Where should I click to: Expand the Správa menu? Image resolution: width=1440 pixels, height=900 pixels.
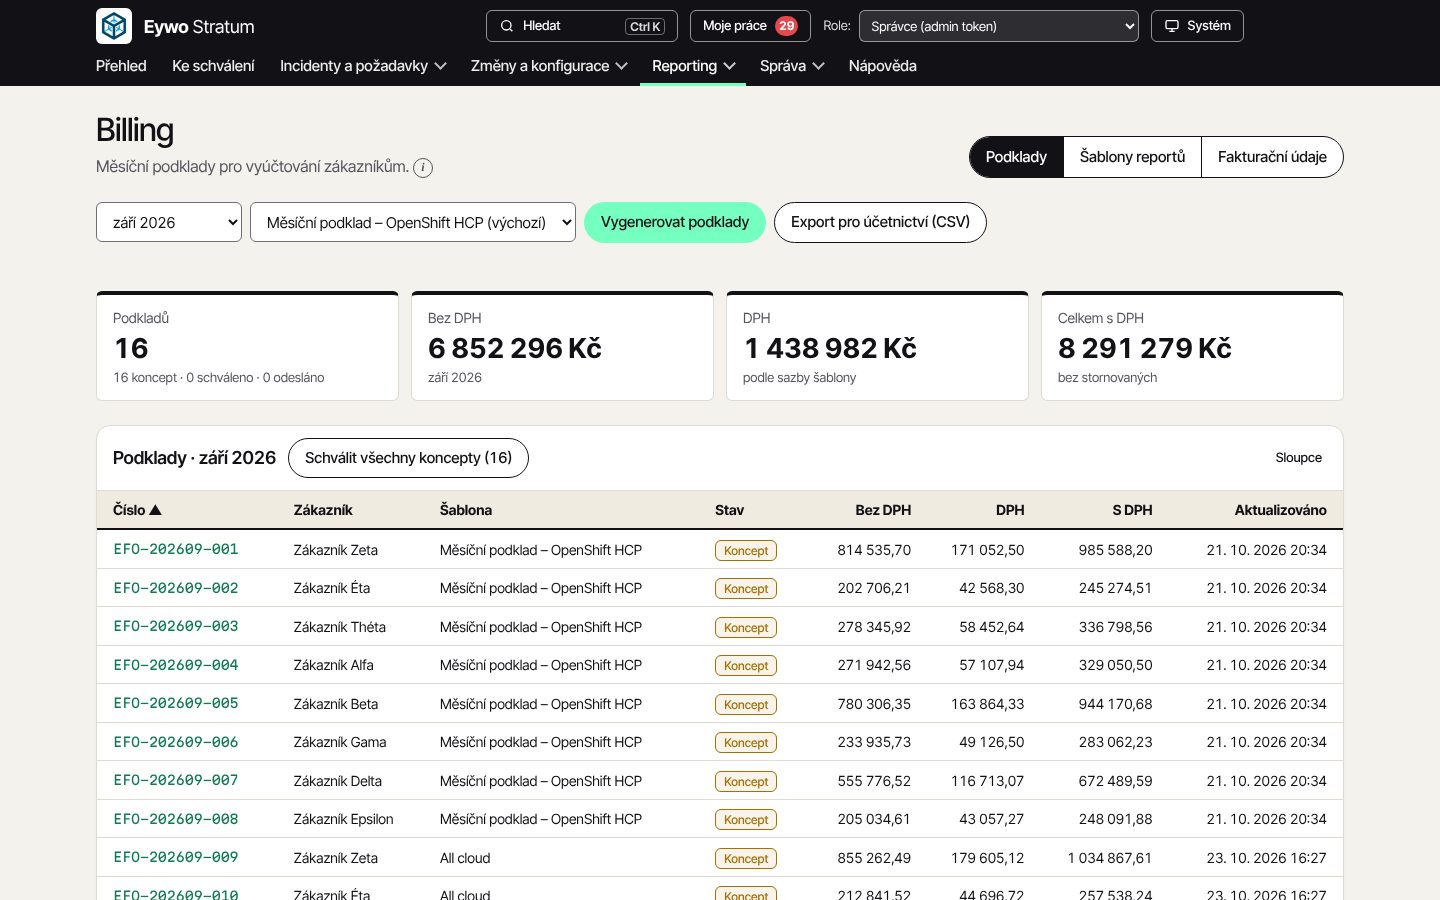(792, 66)
